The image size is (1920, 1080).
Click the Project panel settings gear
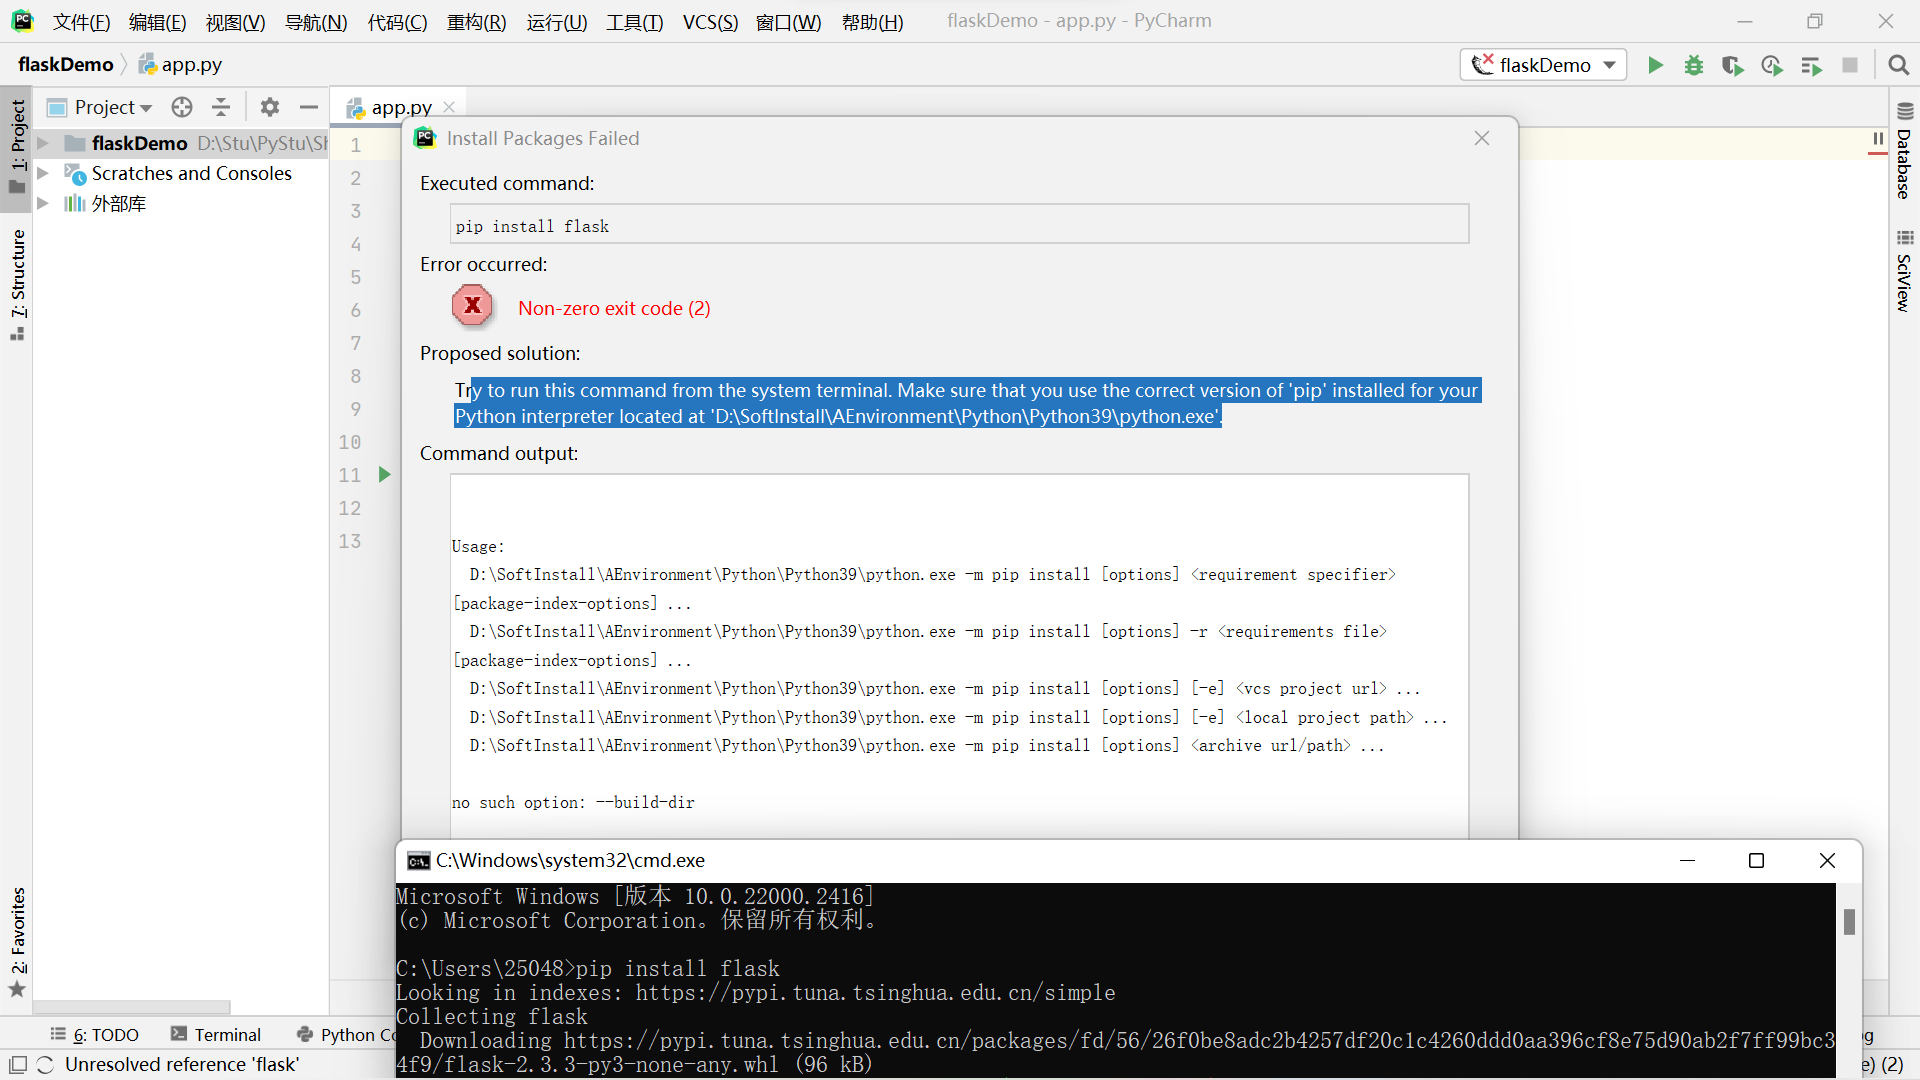[x=269, y=107]
